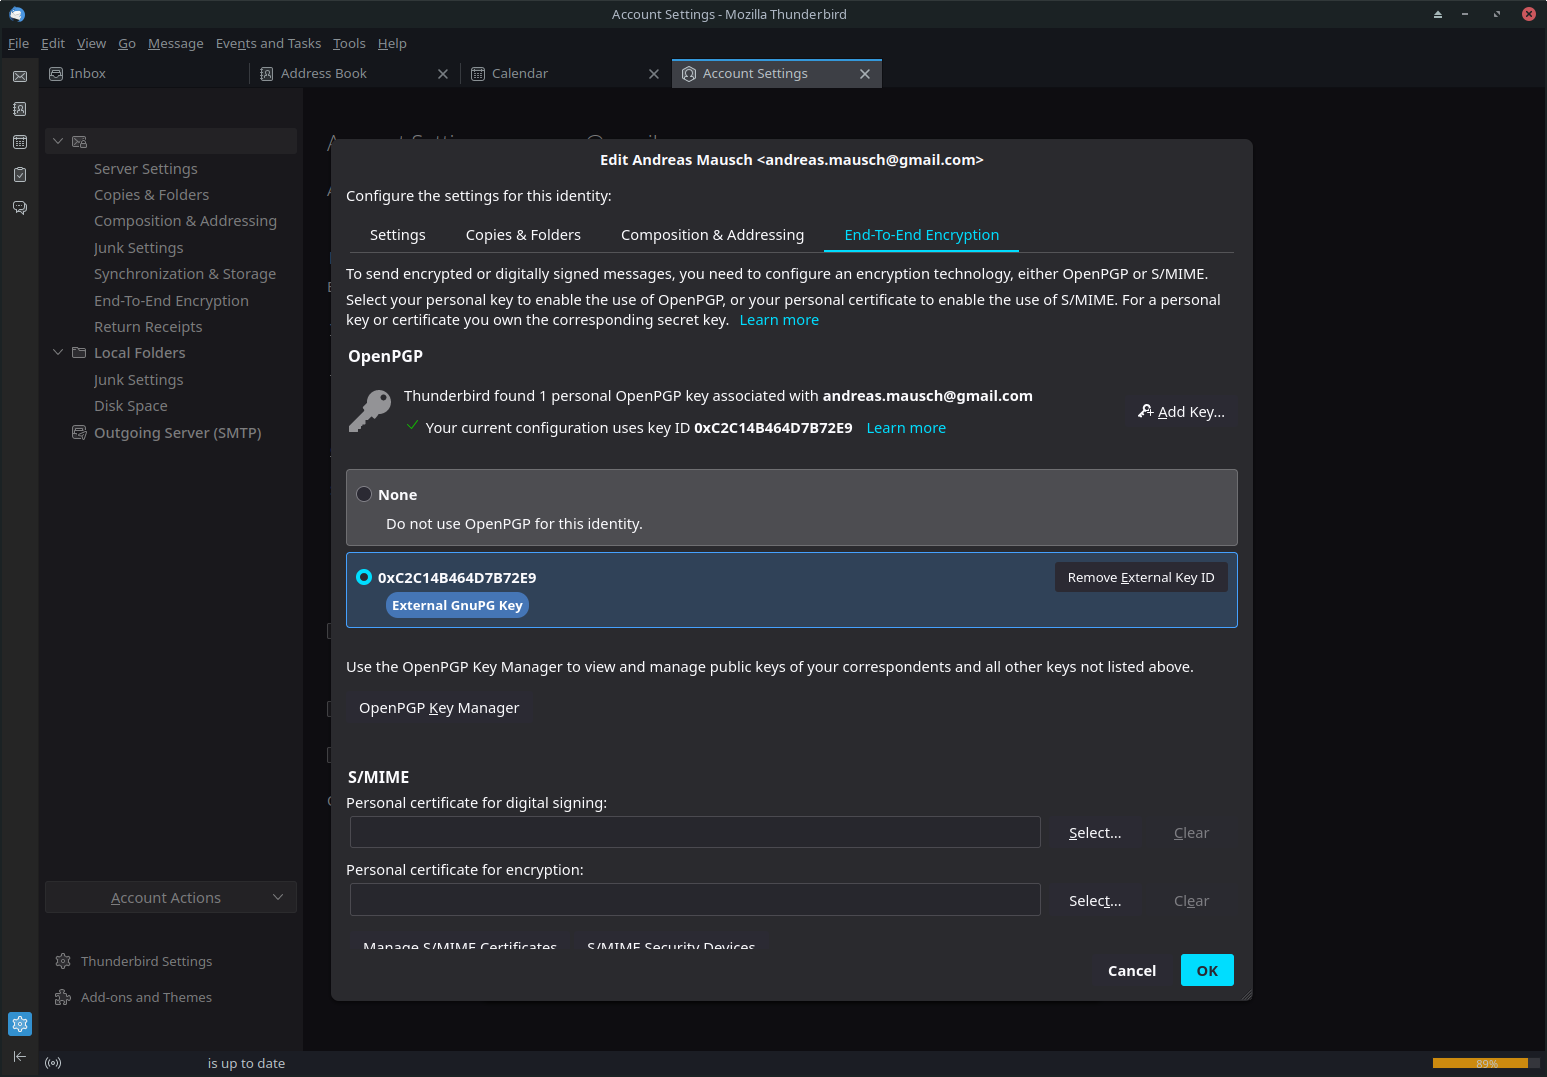This screenshot has width=1547, height=1077.
Task: Click the keep-above icon in title bar
Action: pyautogui.click(x=1438, y=14)
